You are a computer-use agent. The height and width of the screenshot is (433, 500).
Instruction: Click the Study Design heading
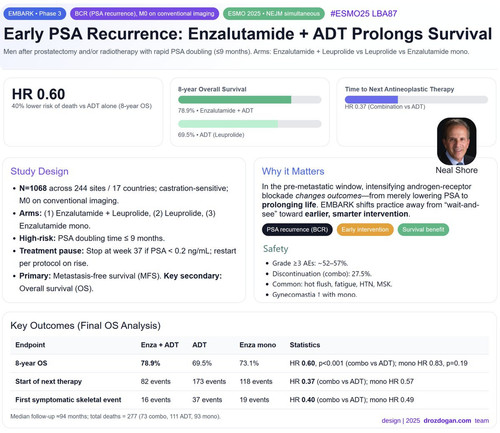[x=39, y=171]
